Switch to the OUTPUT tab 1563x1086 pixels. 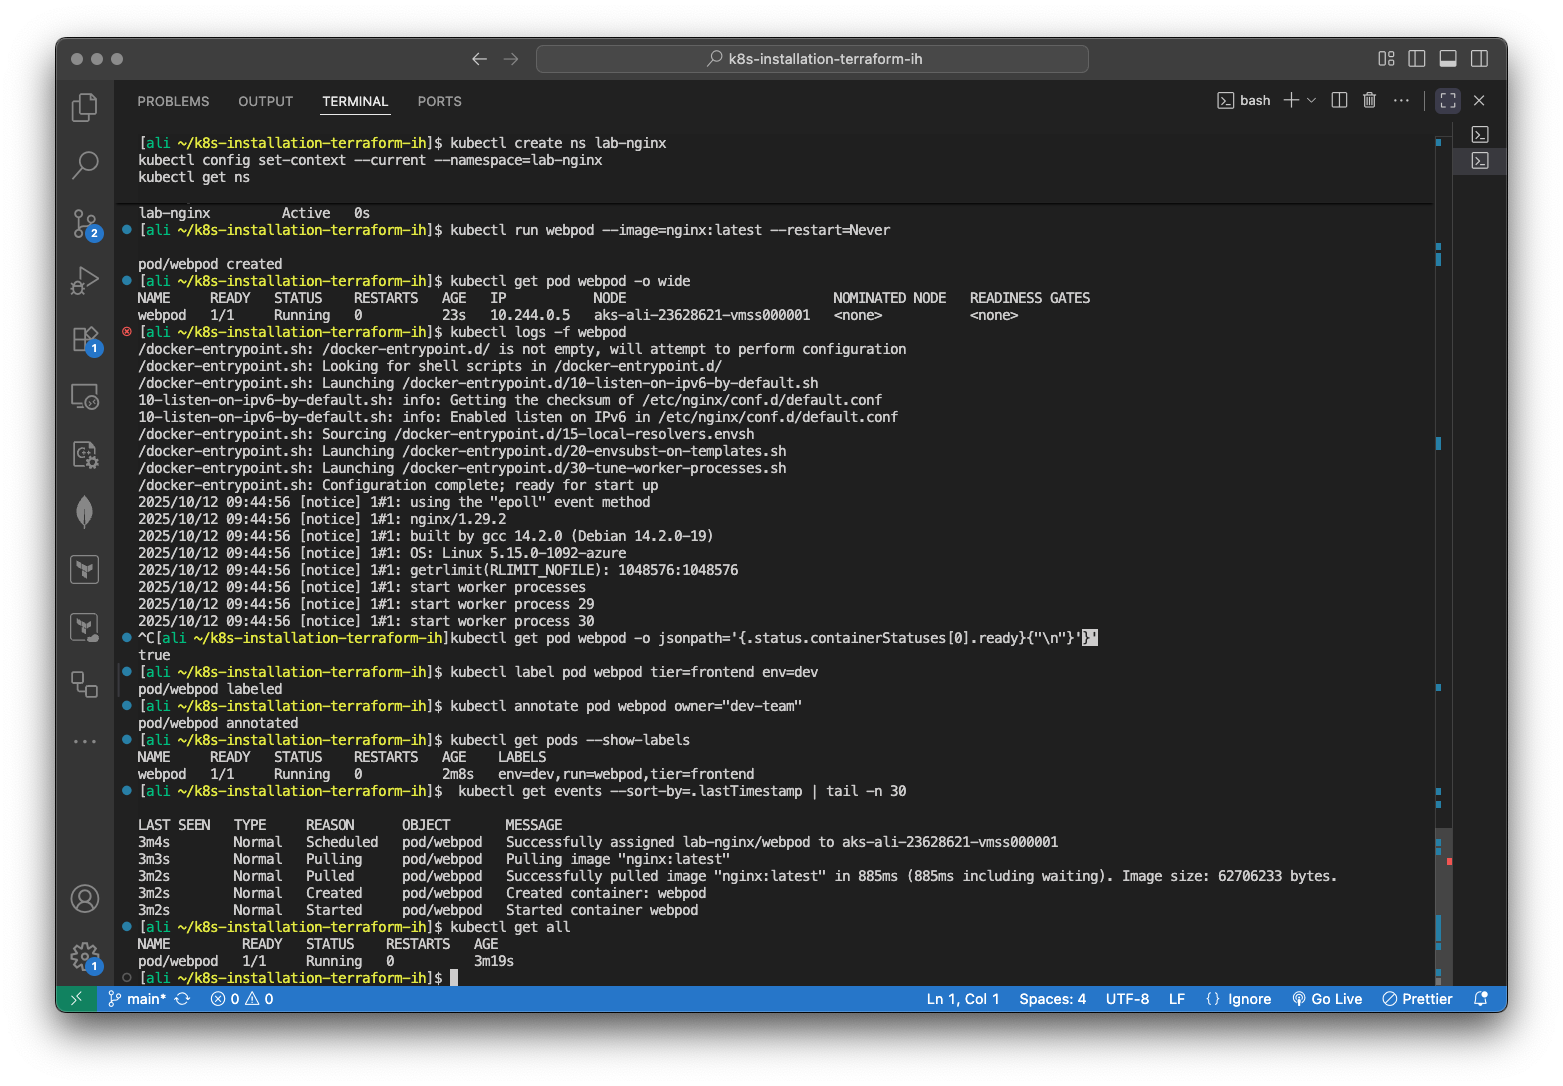(265, 101)
